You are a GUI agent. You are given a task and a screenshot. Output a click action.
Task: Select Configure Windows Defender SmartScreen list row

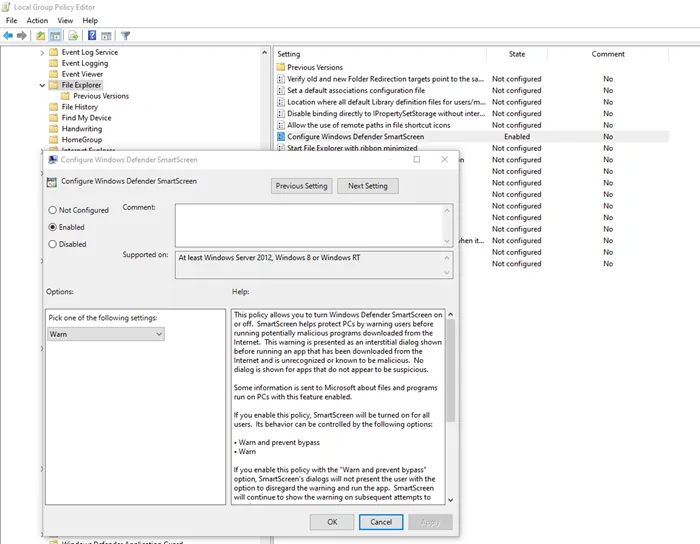472,137
